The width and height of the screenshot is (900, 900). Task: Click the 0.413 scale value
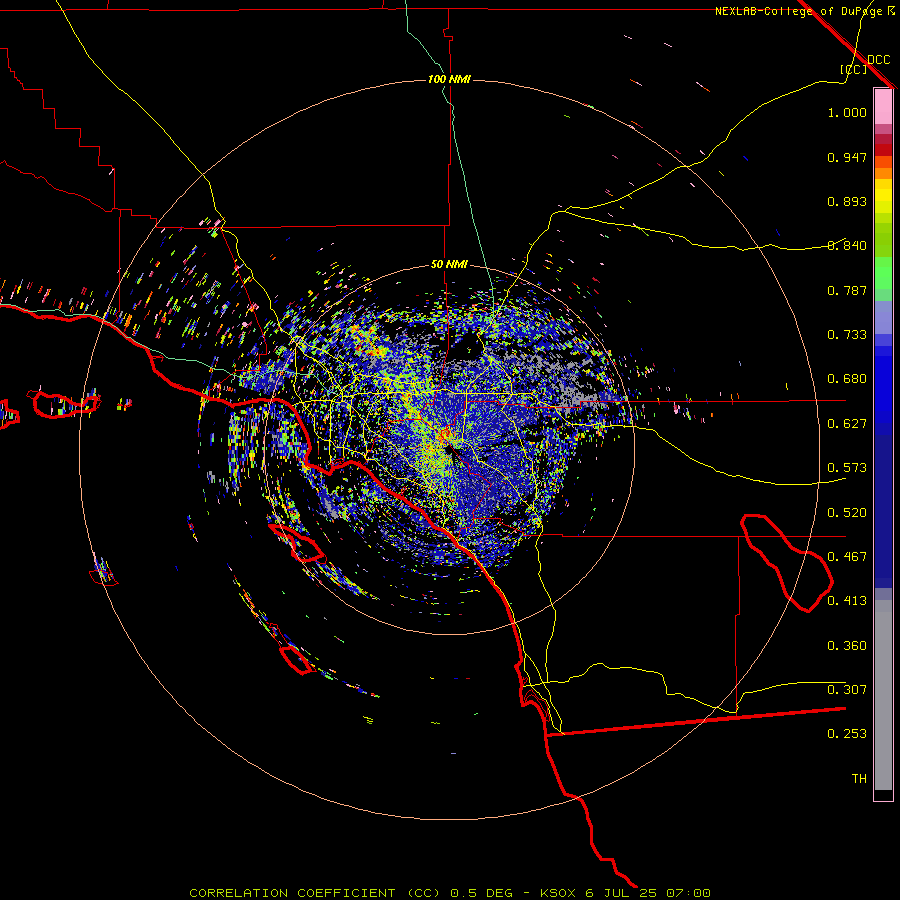click(847, 601)
